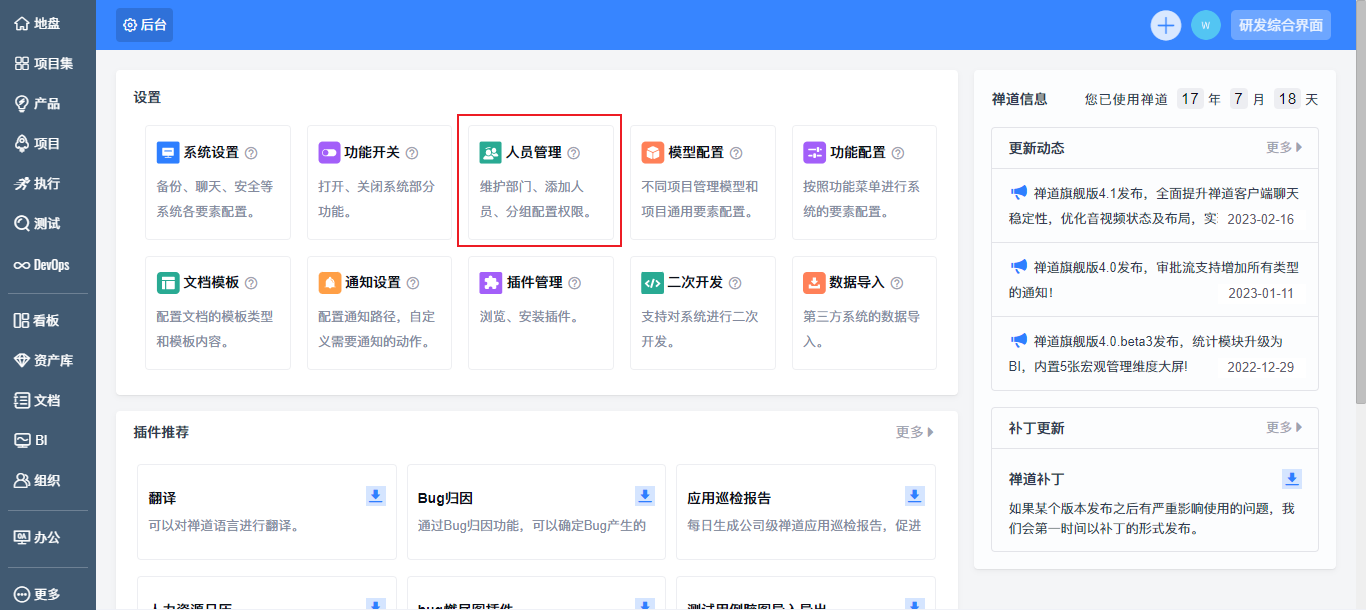
Task: Click the 模型配置 orange cube icon
Action: click(653, 153)
